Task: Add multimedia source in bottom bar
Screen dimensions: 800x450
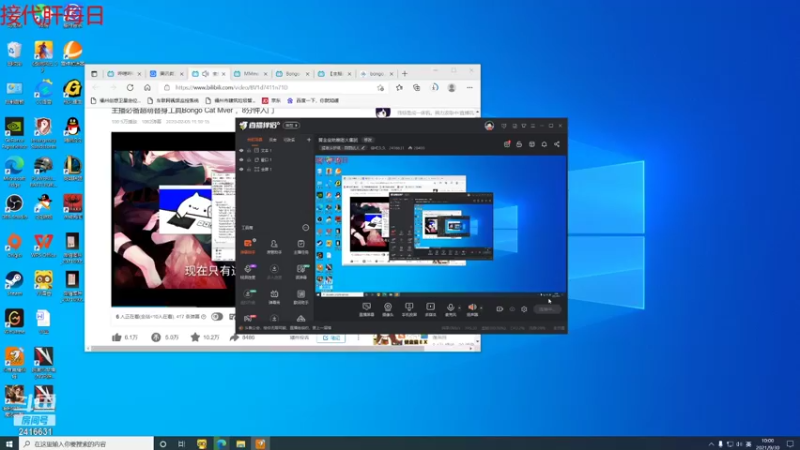Action: (431, 309)
